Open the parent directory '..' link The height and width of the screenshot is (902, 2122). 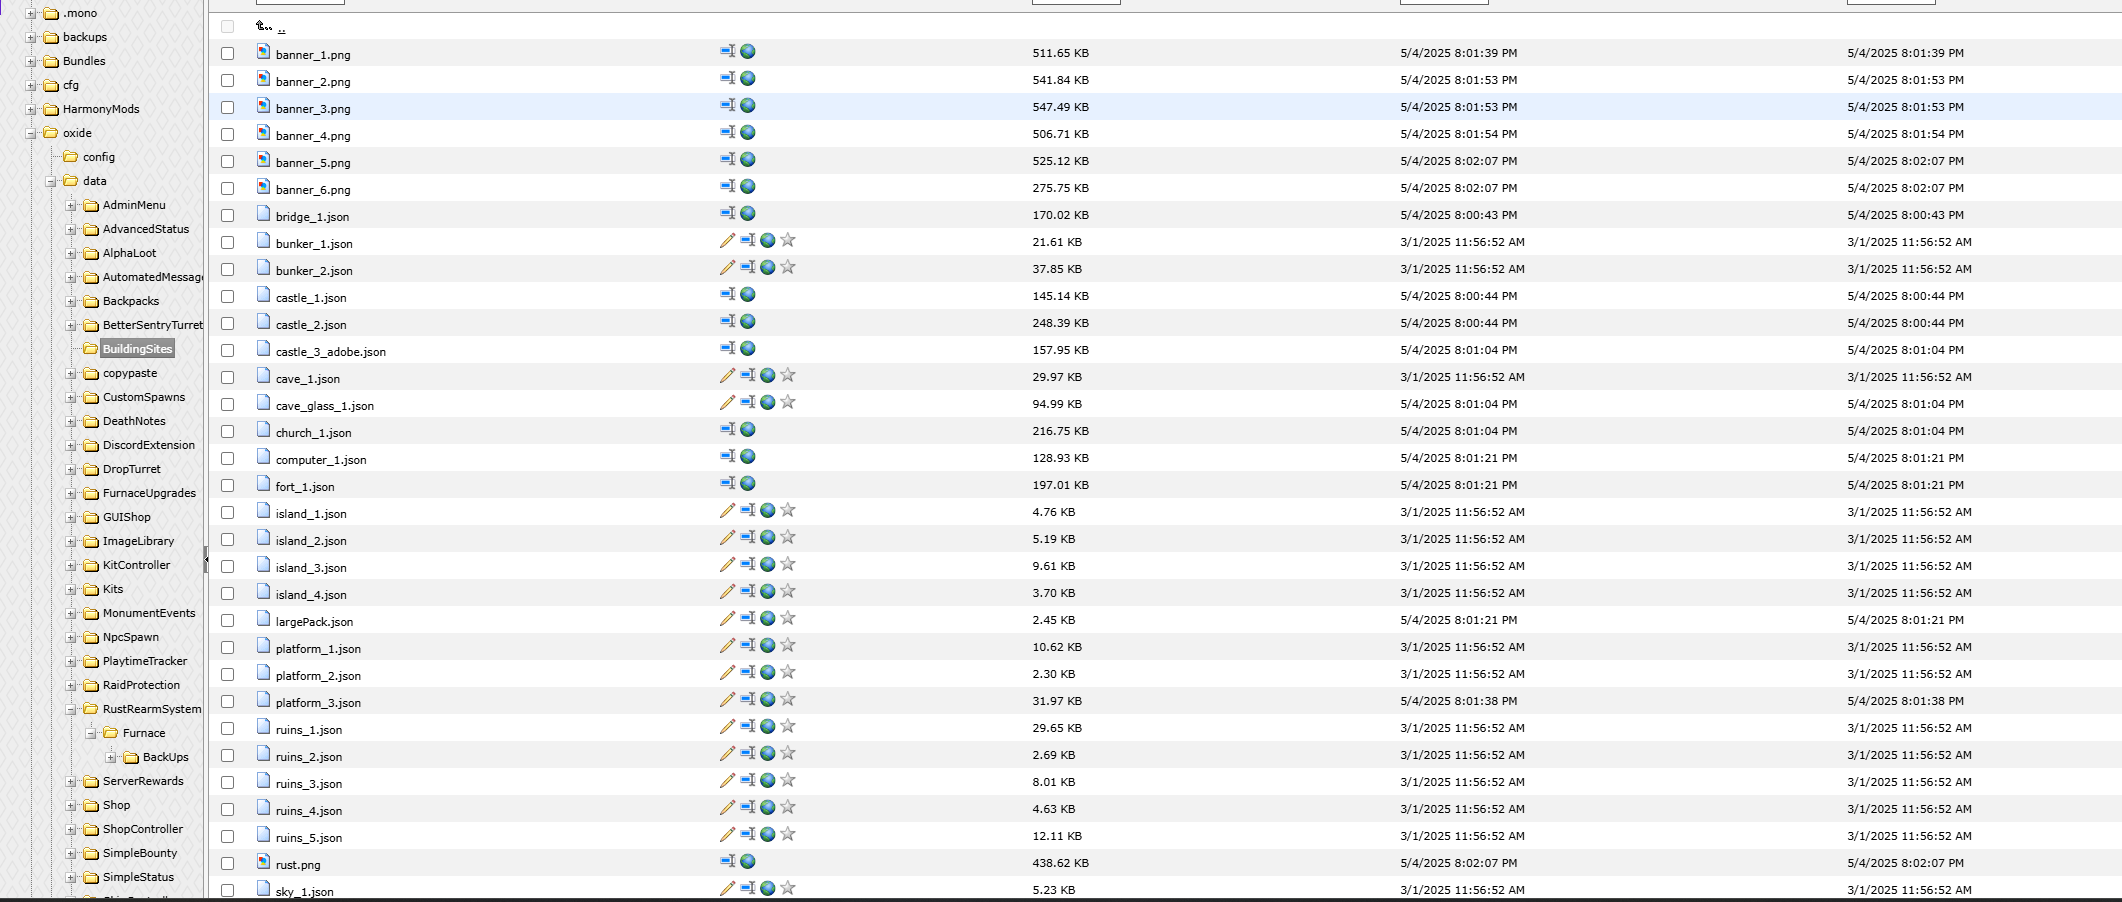point(281,28)
